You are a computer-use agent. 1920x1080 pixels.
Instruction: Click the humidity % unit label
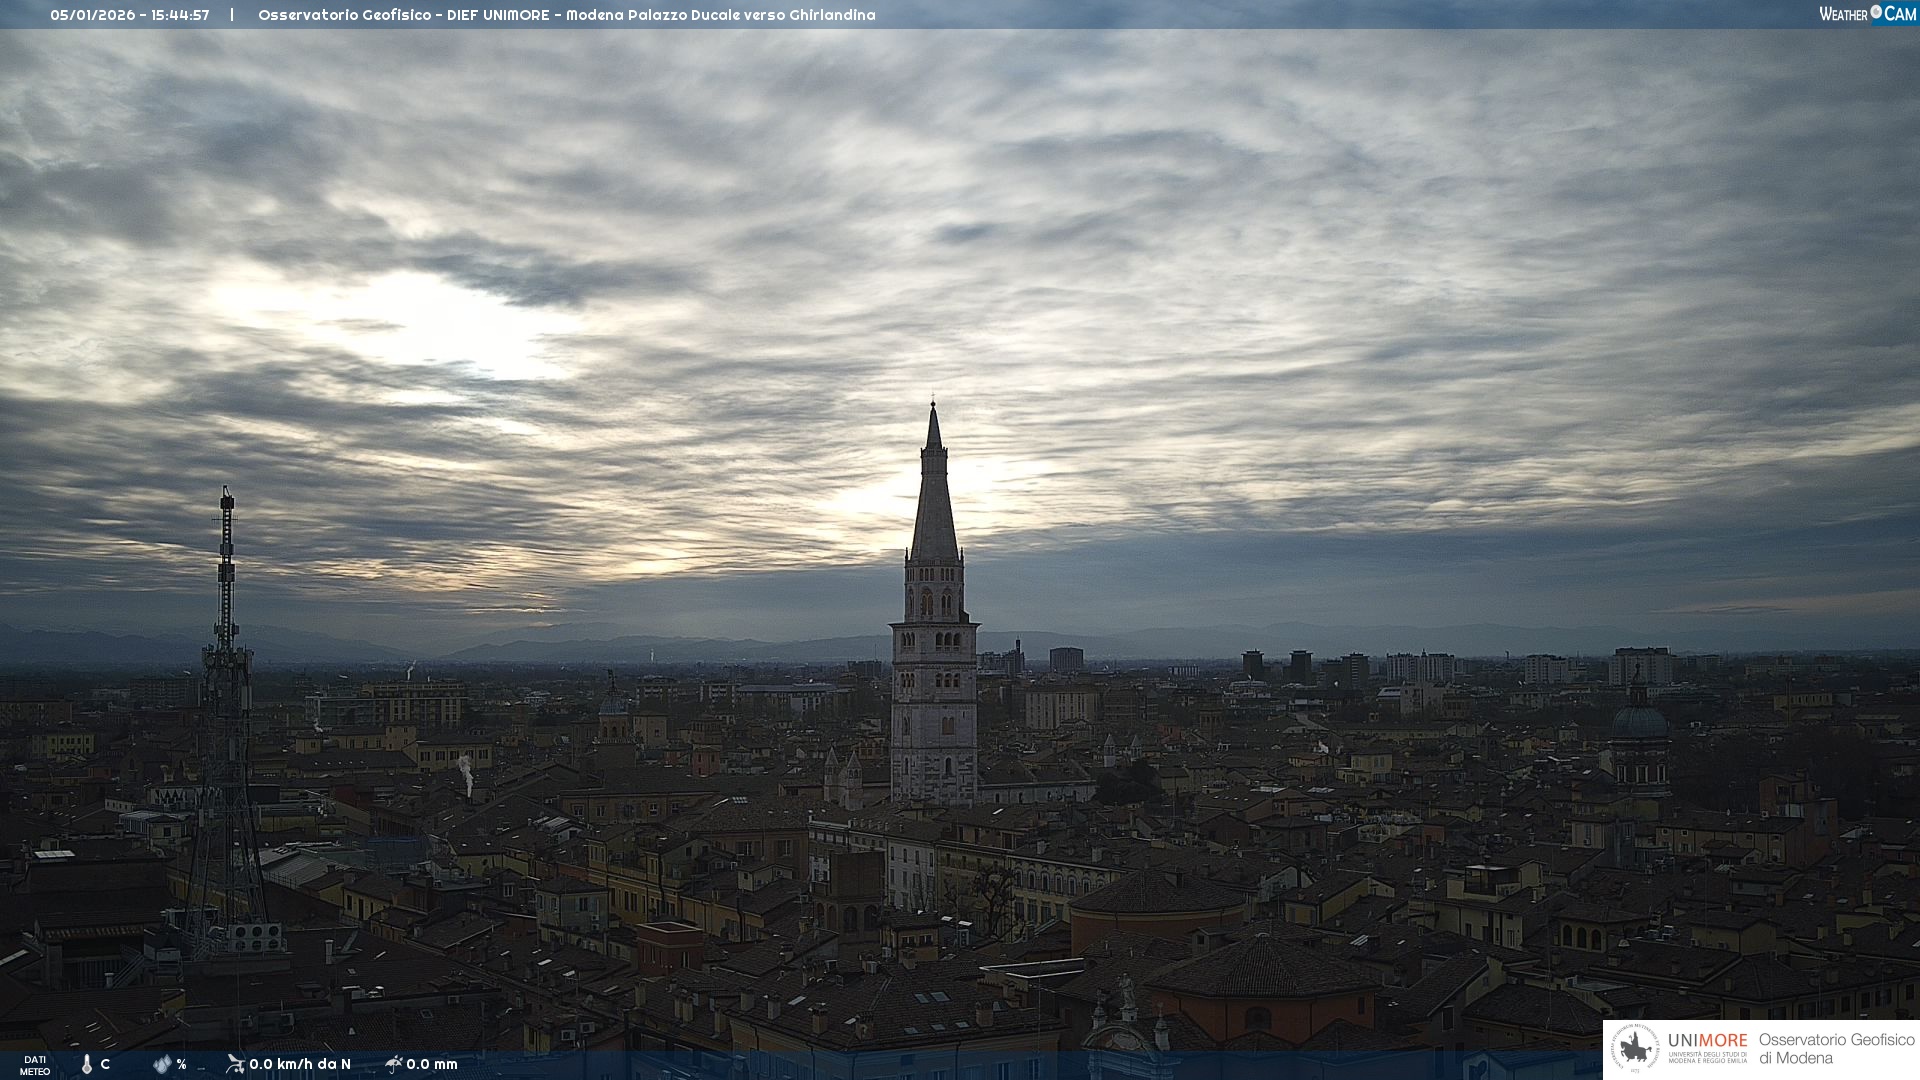click(x=181, y=1064)
